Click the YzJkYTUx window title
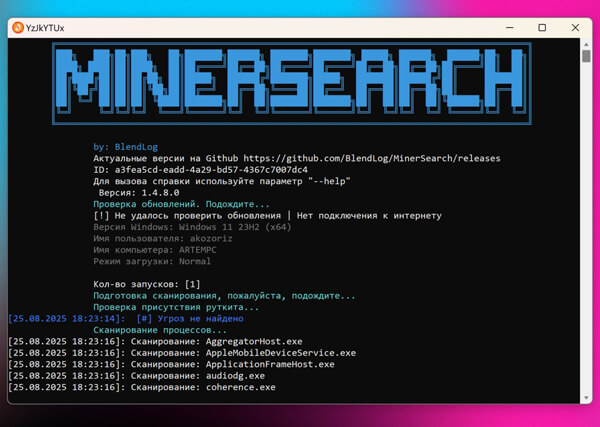The width and height of the screenshot is (600, 427). point(45,28)
